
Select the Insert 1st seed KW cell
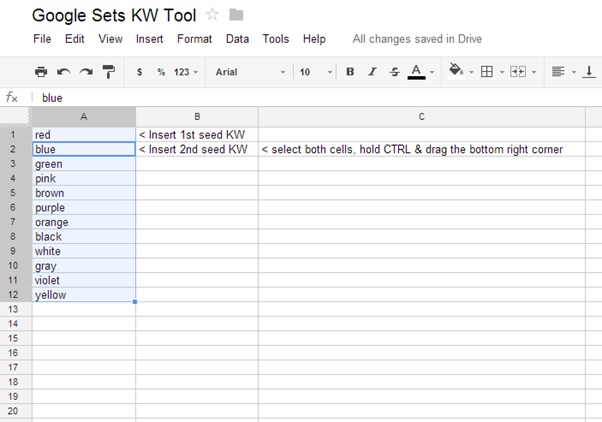click(x=197, y=135)
